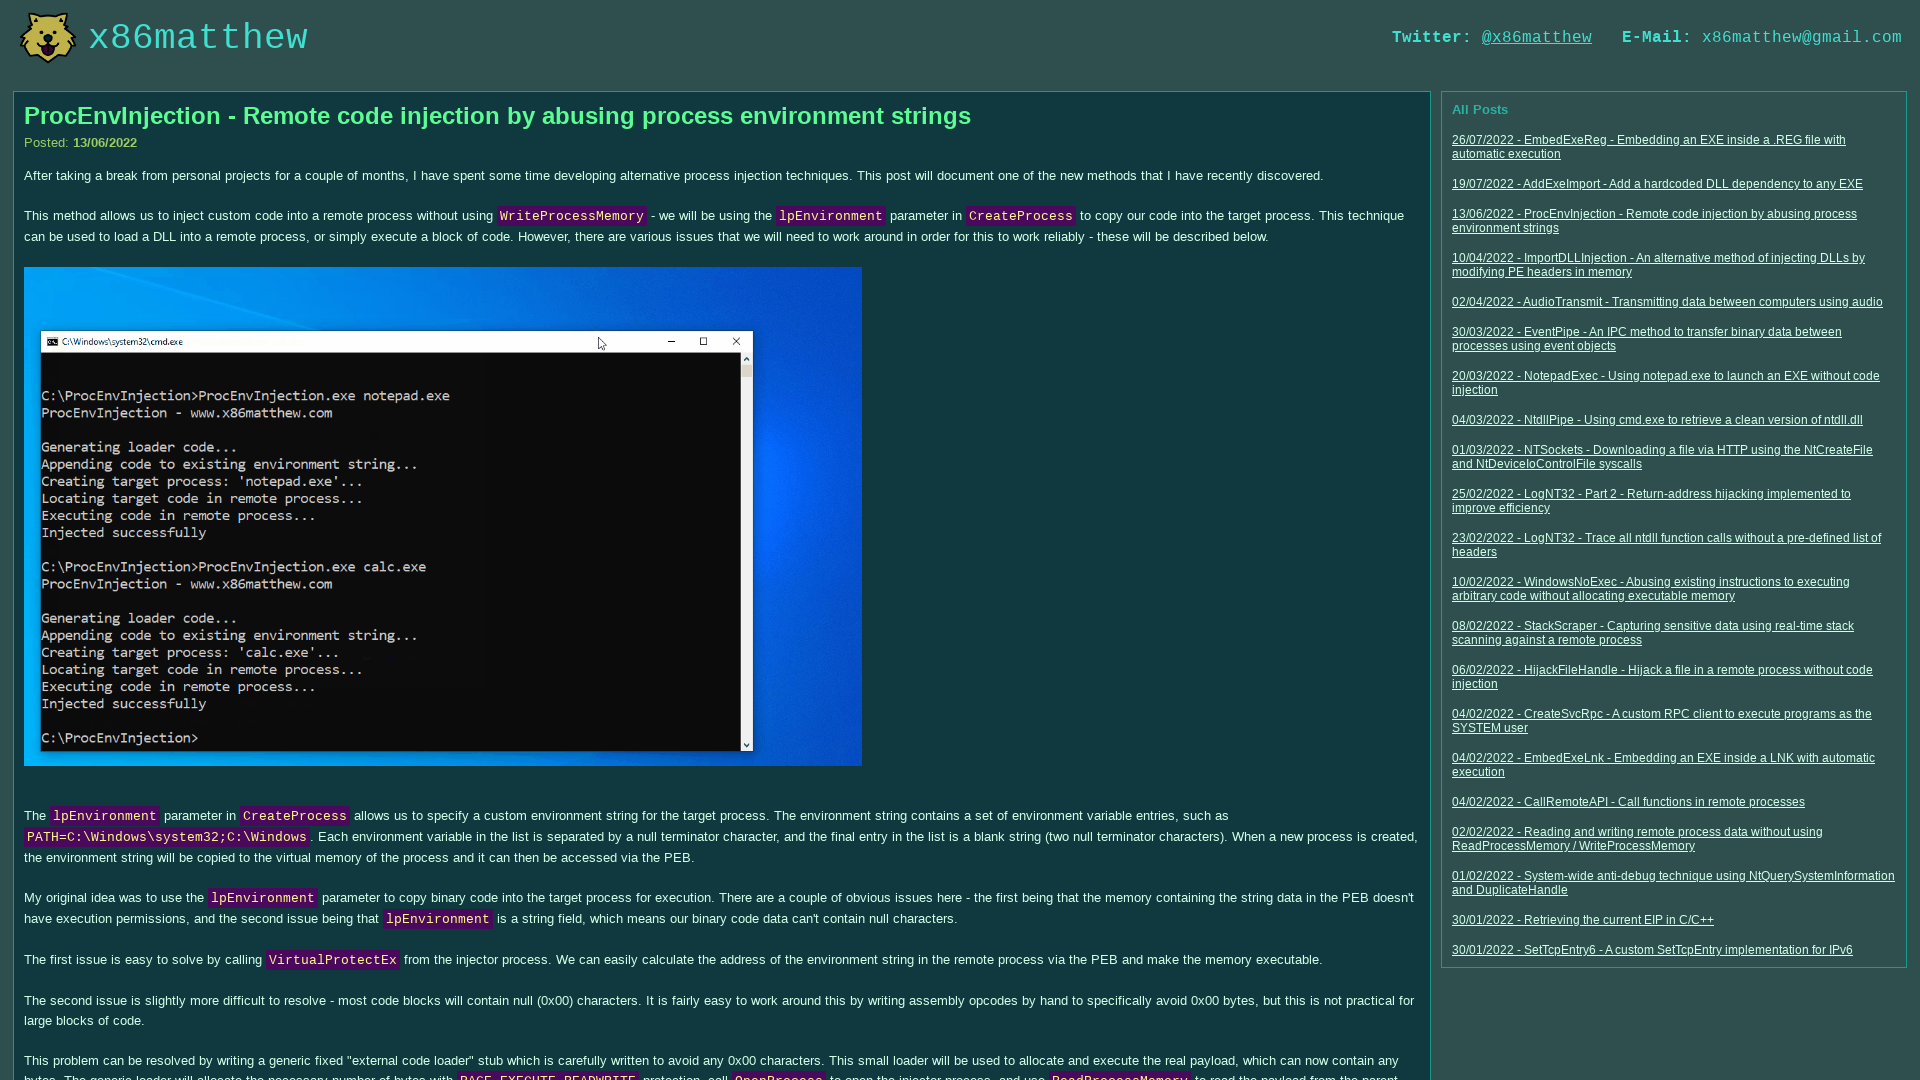Open the HijackFileHandle post link
The width and height of the screenshot is (1920, 1080).
[1661, 677]
